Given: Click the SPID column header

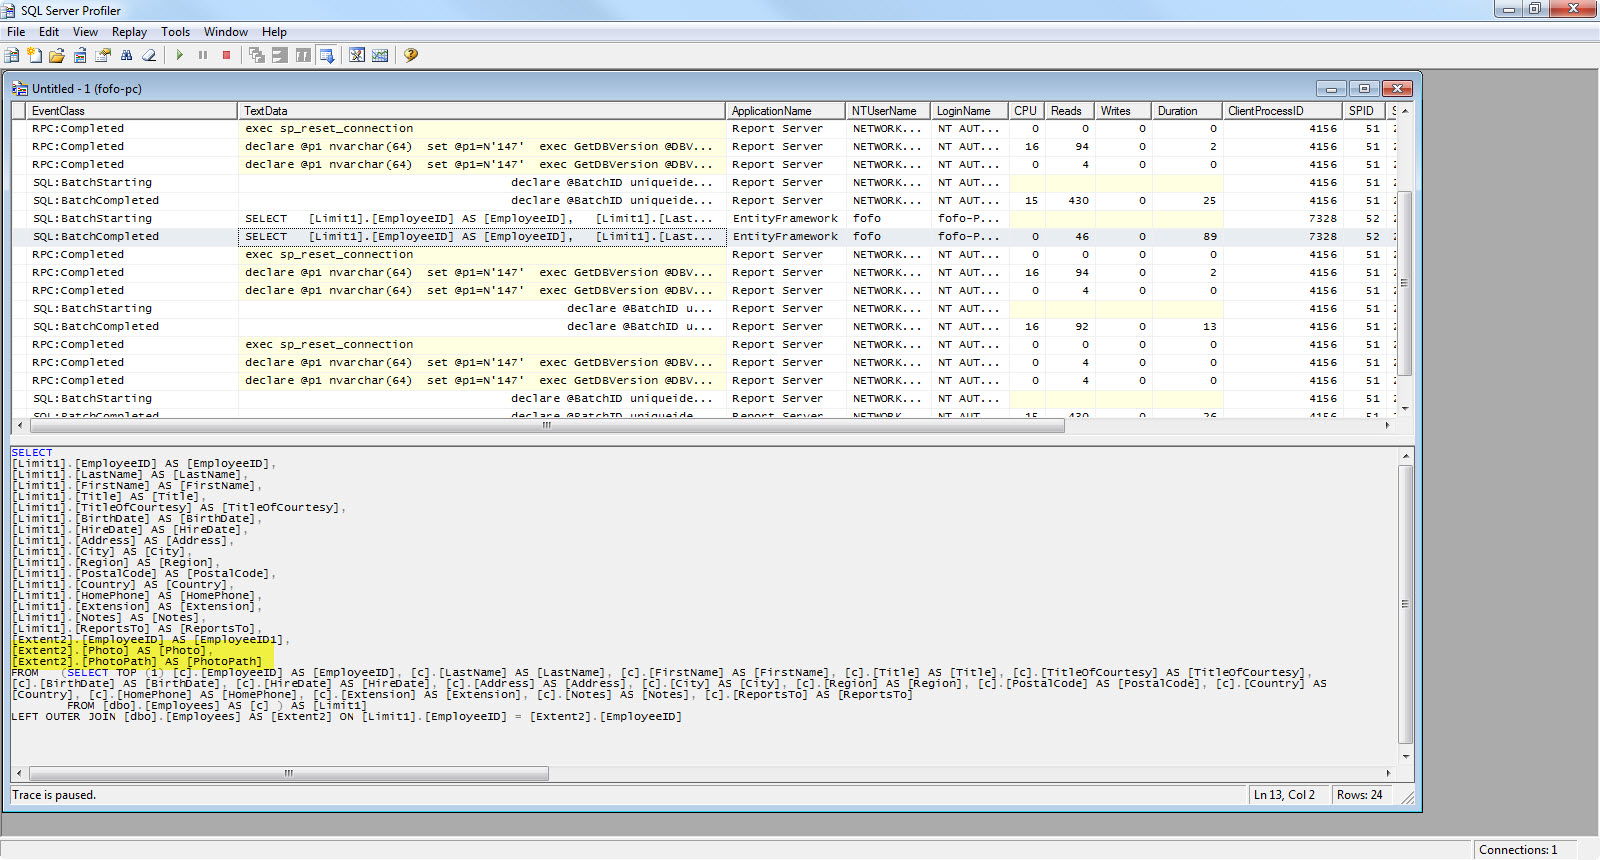Looking at the screenshot, I should [1364, 111].
